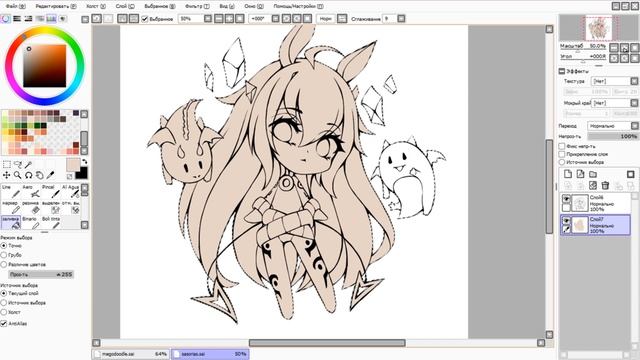Screen dimensions: 640x360
Task: Enable the Точно selection mode radio
Action: point(4,246)
